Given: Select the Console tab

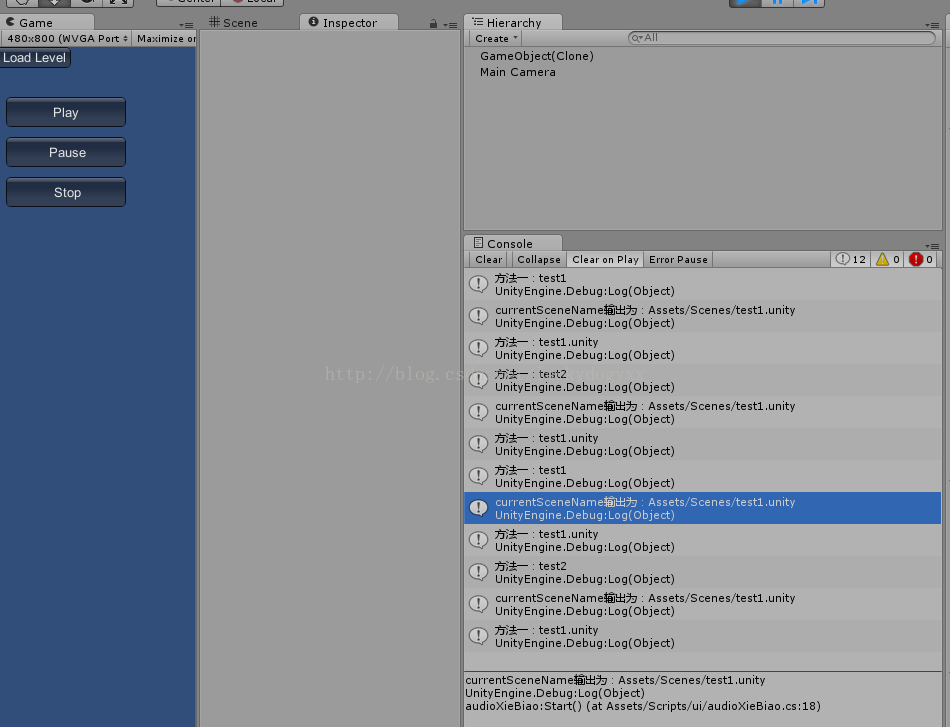Looking at the screenshot, I should 513,243.
